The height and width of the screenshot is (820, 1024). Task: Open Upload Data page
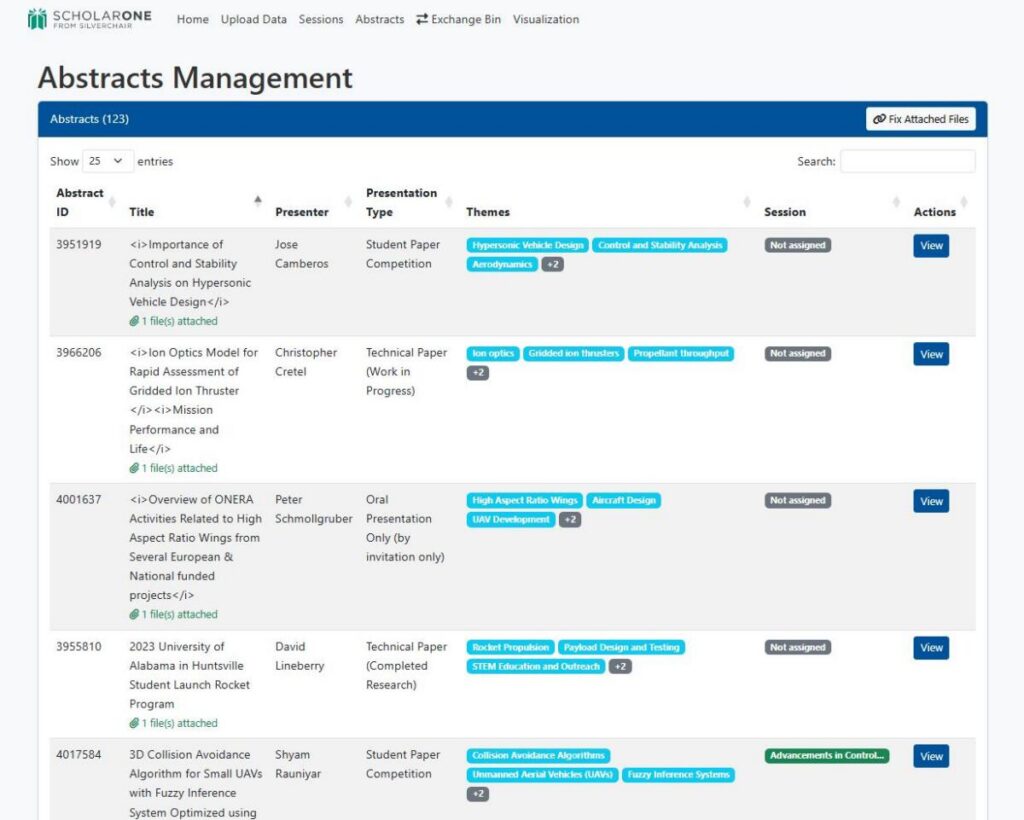click(253, 20)
